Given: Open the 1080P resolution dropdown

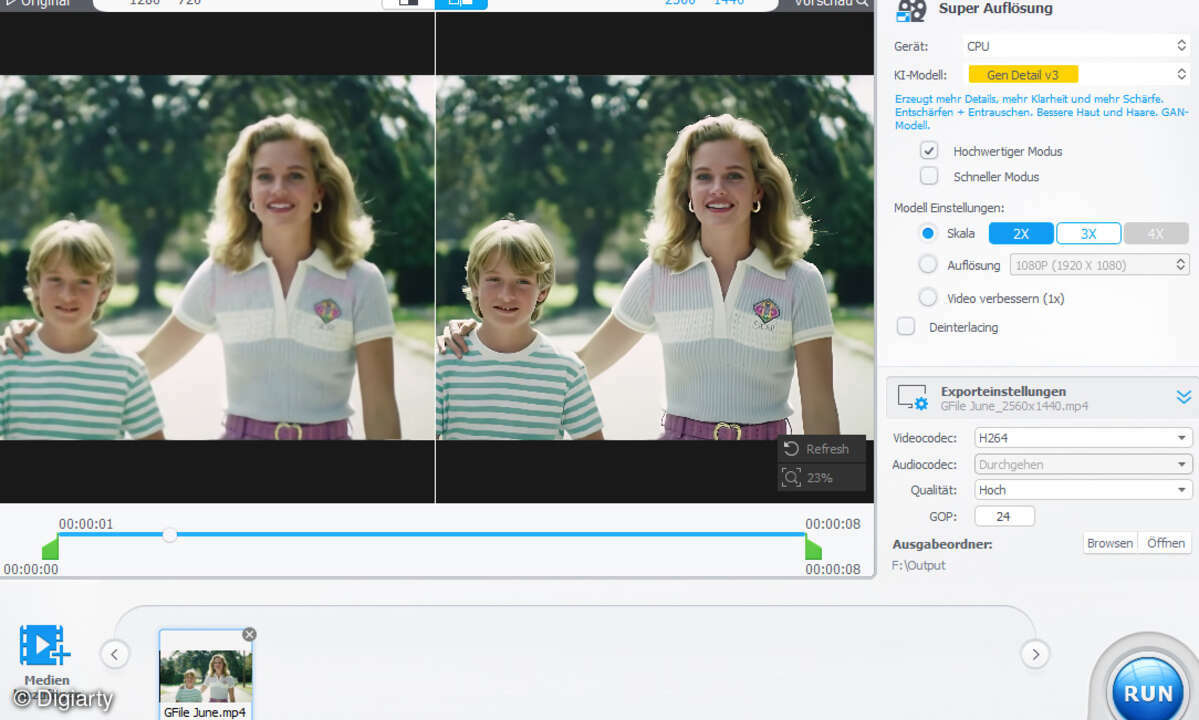Looking at the screenshot, I should (x=1100, y=264).
